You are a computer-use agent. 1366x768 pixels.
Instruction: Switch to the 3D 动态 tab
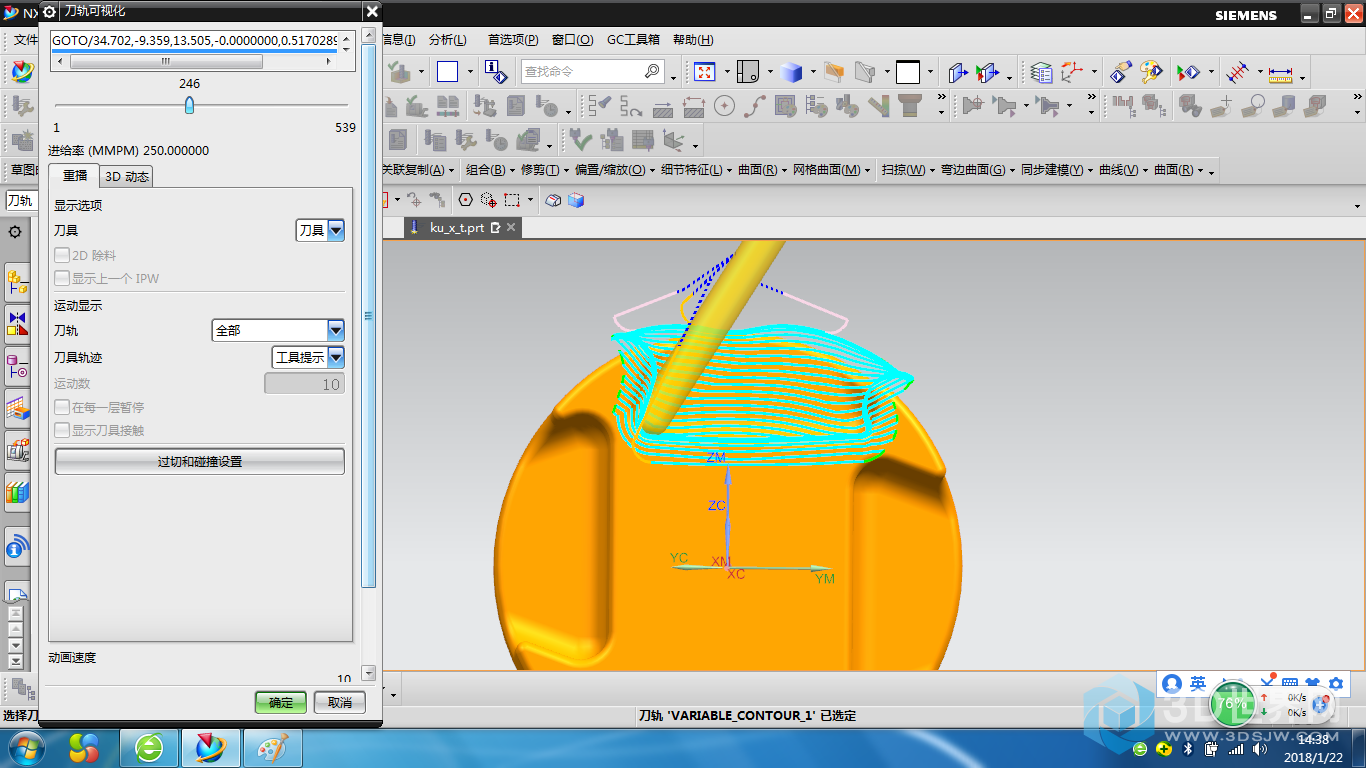click(x=128, y=177)
